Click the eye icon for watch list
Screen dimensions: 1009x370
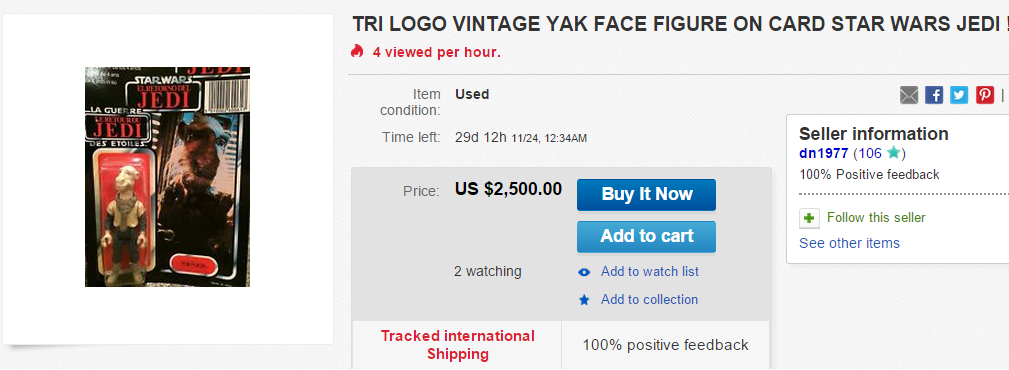pos(584,272)
